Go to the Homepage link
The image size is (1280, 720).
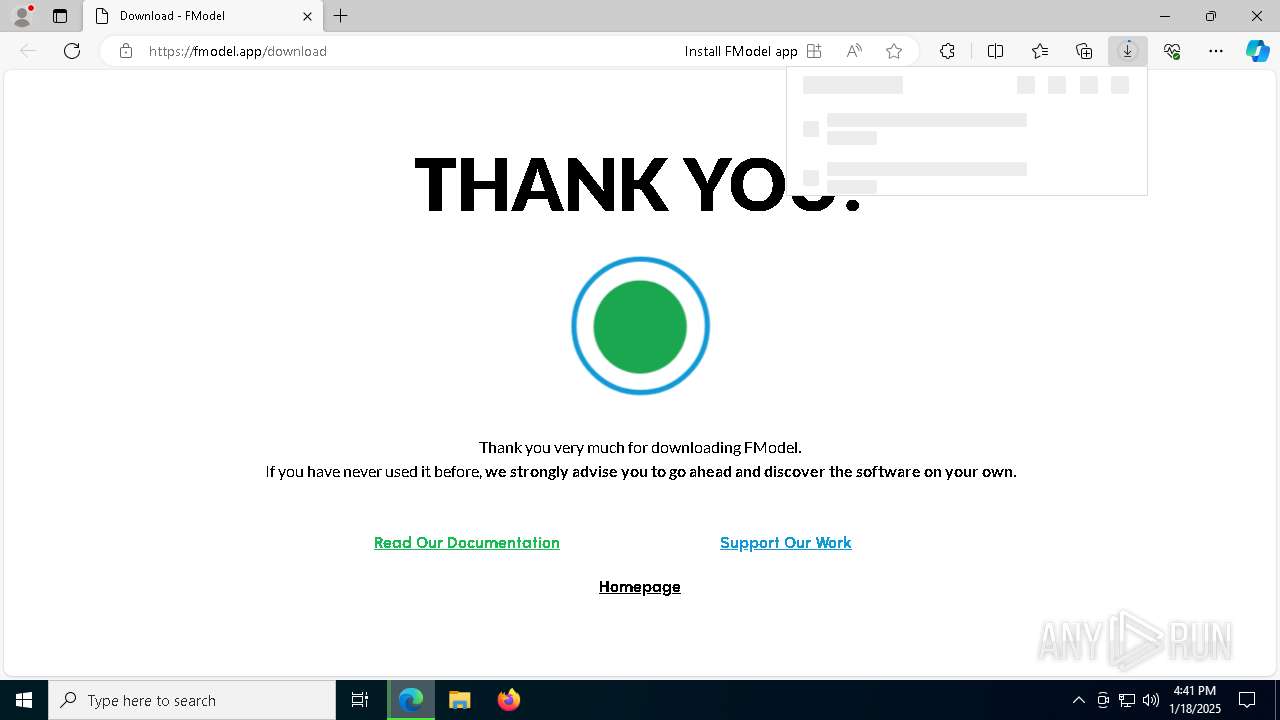640,587
